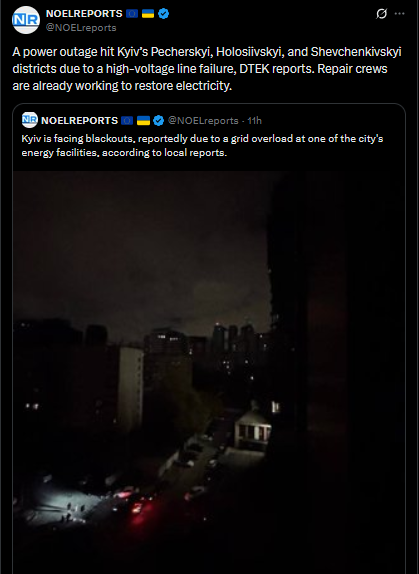
Task: Open the 11h timestamp of the quoted post
Action: coord(254,120)
